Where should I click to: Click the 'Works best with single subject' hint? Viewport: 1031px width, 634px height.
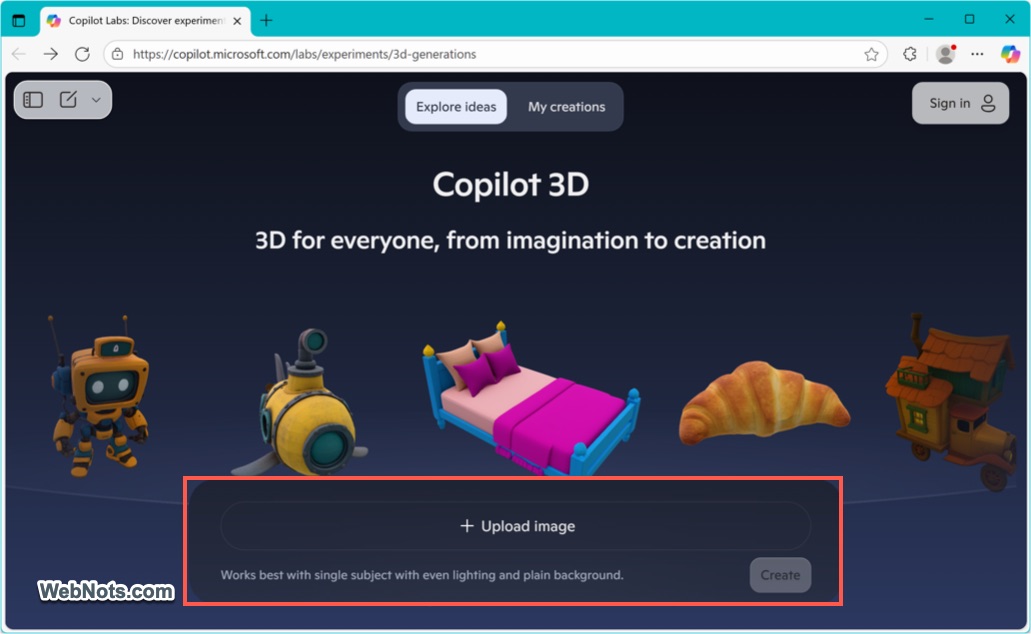[x=421, y=575]
